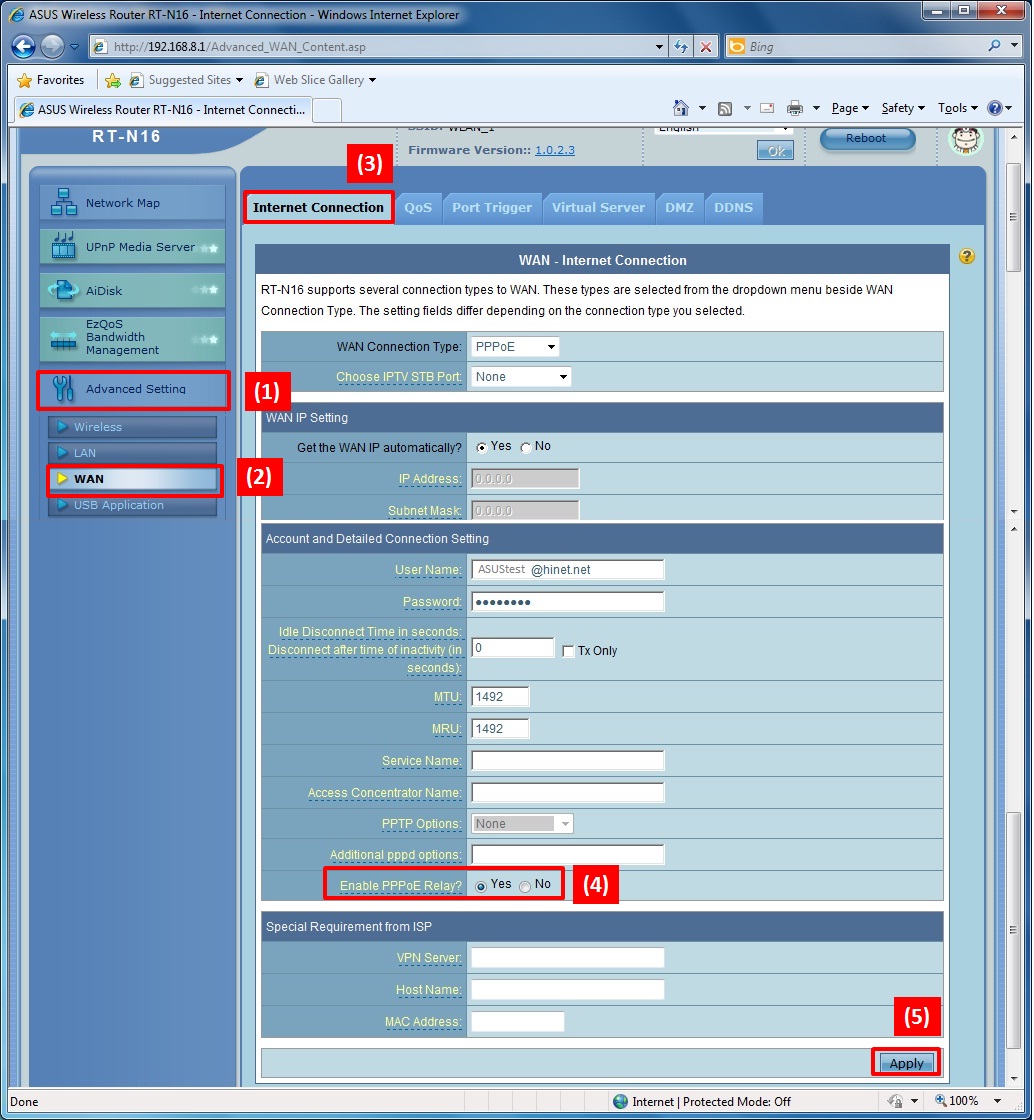Open the PPTP Options dropdown
This screenshot has height=1120, width=1034.
coord(522,824)
